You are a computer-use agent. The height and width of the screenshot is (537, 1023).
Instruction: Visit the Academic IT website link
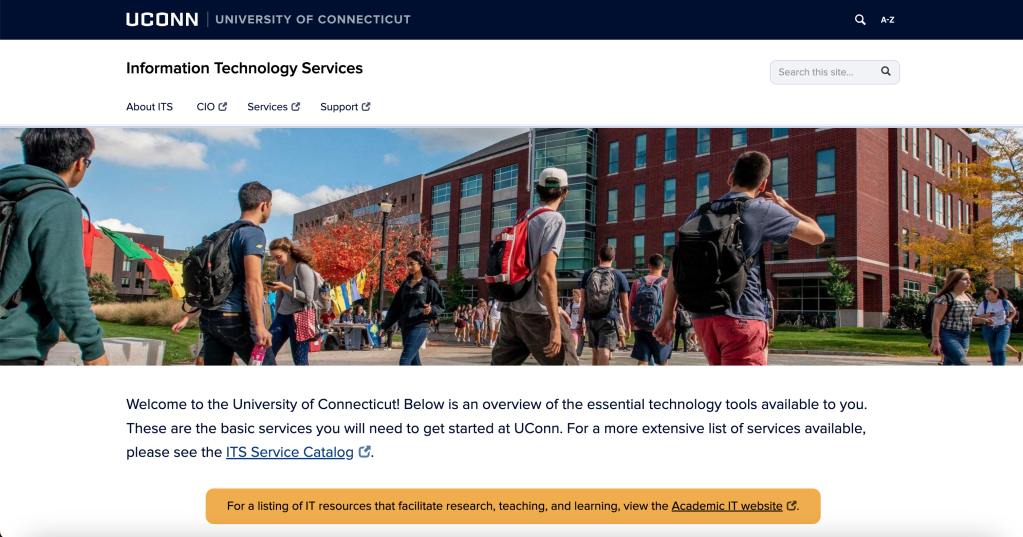coord(726,506)
